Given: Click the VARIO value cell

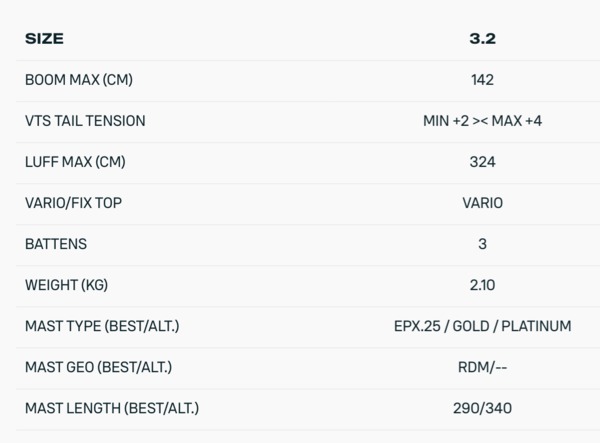Looking at the screenshot, I should (482, 203).
